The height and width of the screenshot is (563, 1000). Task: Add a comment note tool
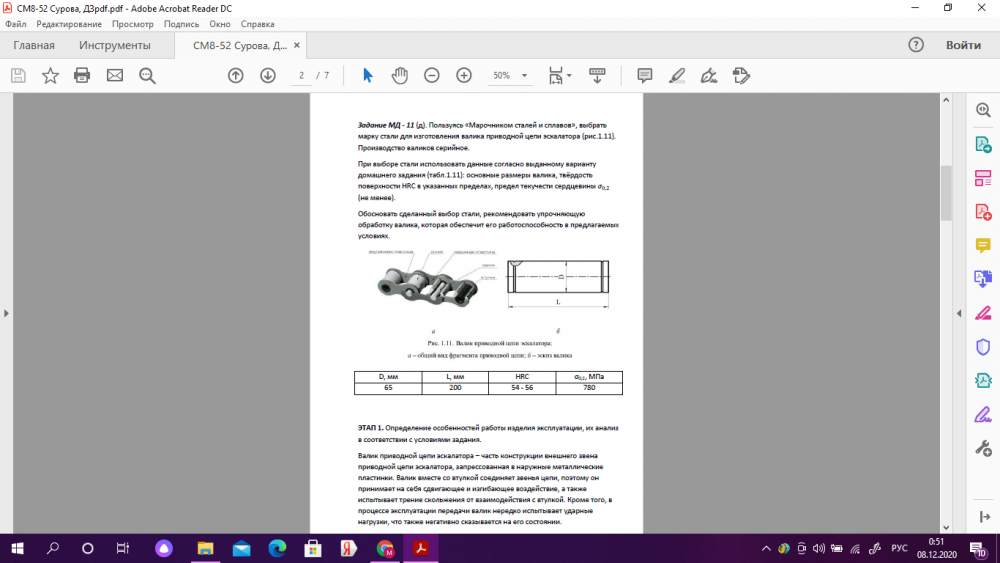pos(645,75)
